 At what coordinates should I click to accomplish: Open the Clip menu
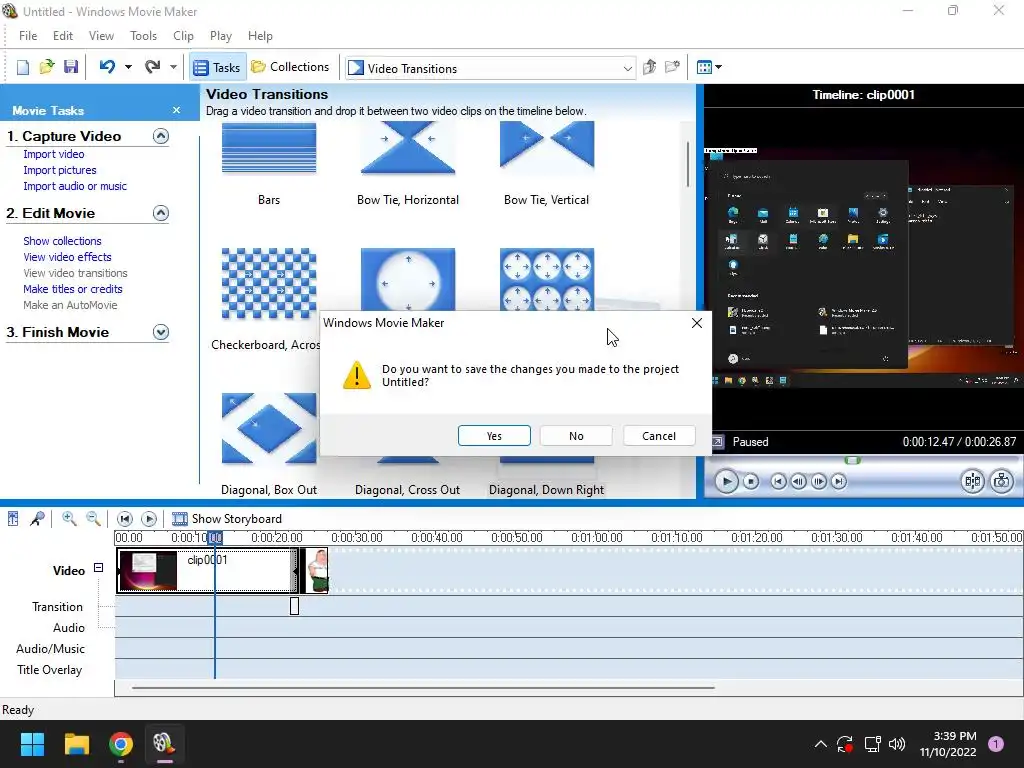[x=183, y=36]
